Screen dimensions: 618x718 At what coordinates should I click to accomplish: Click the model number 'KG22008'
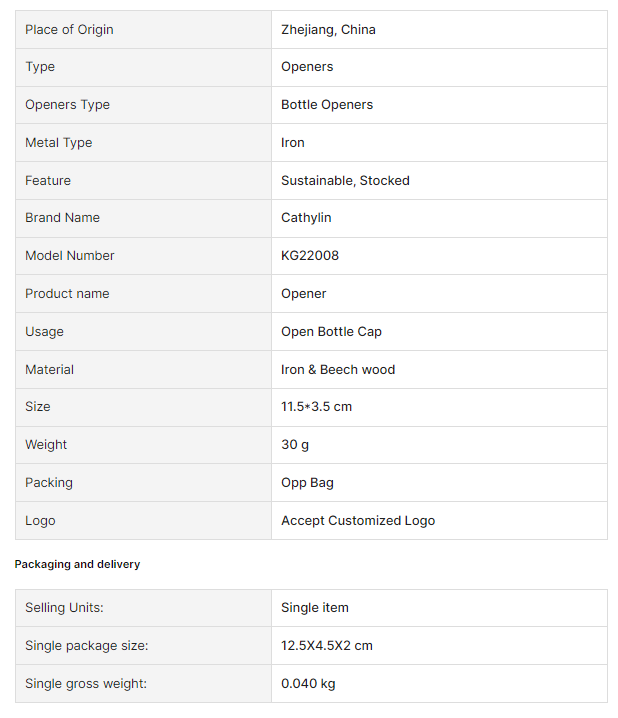pos(310,256)
